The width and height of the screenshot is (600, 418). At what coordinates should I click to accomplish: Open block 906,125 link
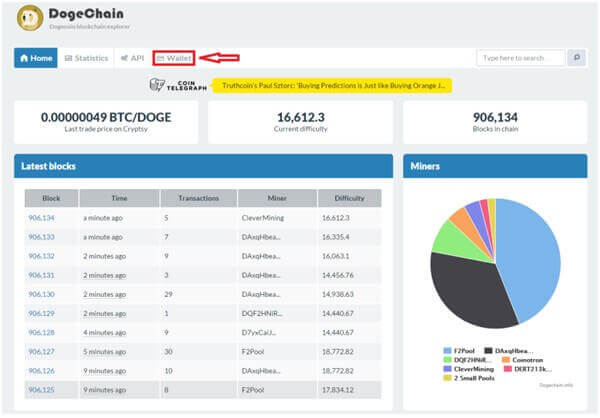tap(42, 389)
